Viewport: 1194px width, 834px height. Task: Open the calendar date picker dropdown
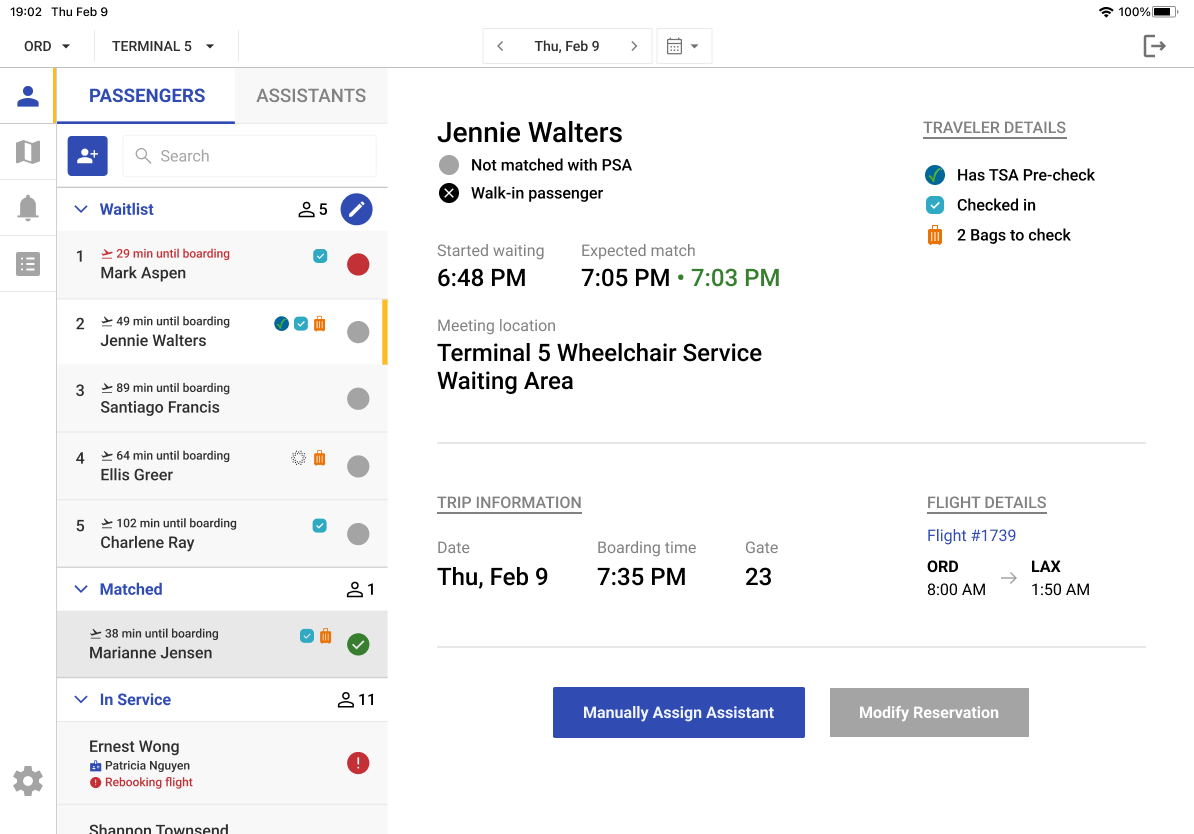(683, 46)
